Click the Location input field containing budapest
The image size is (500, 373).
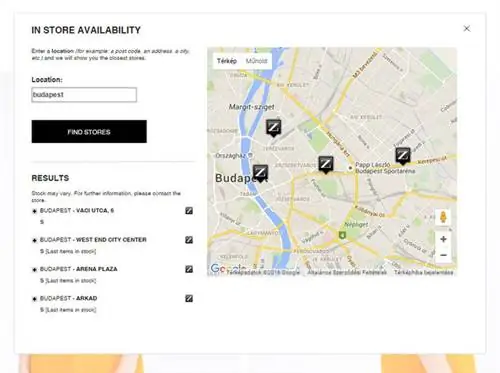84,95
